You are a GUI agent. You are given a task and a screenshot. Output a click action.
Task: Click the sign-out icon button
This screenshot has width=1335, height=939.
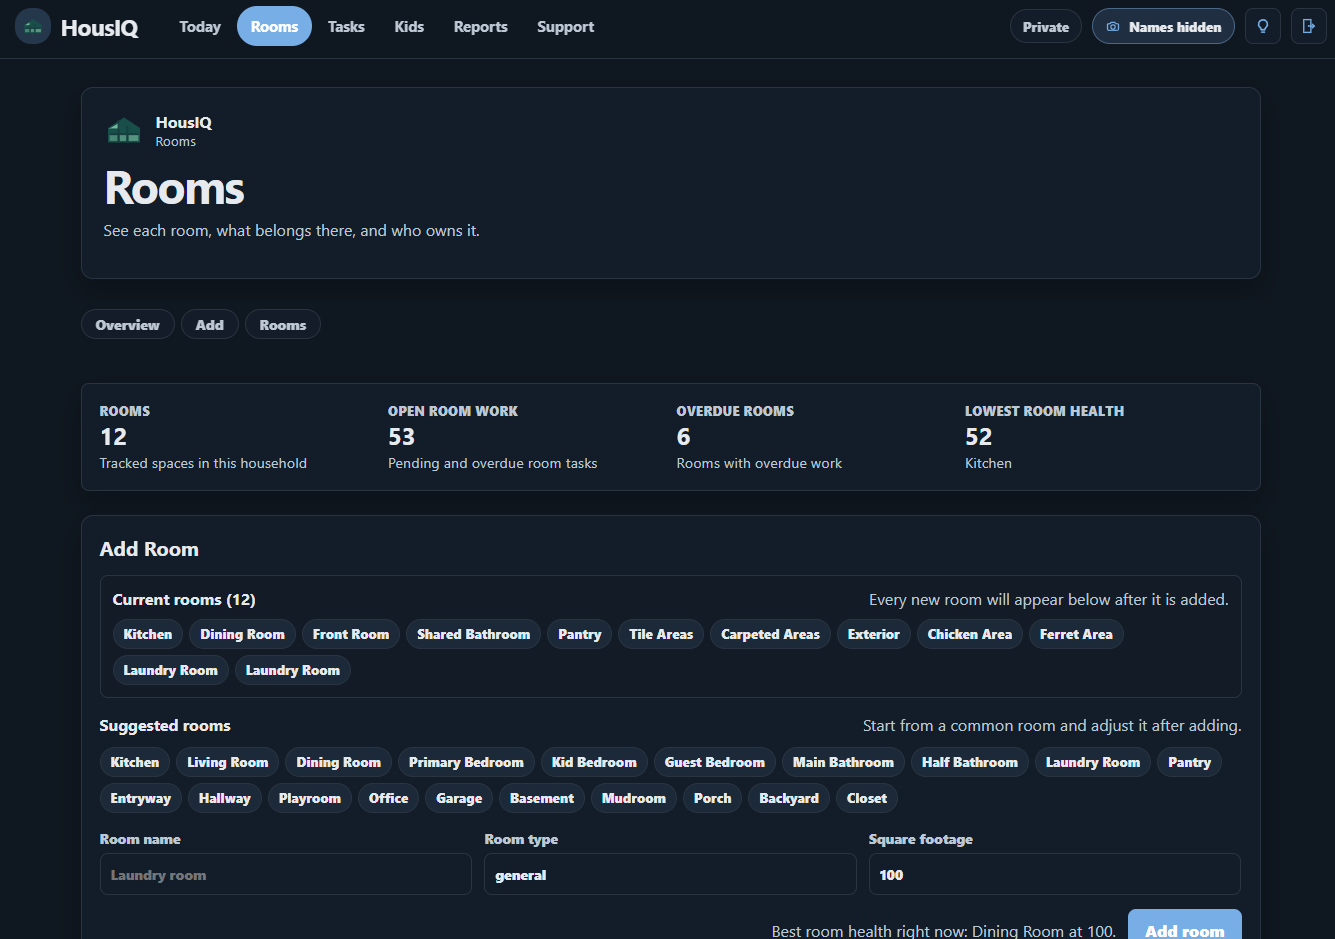(1309, 27)
